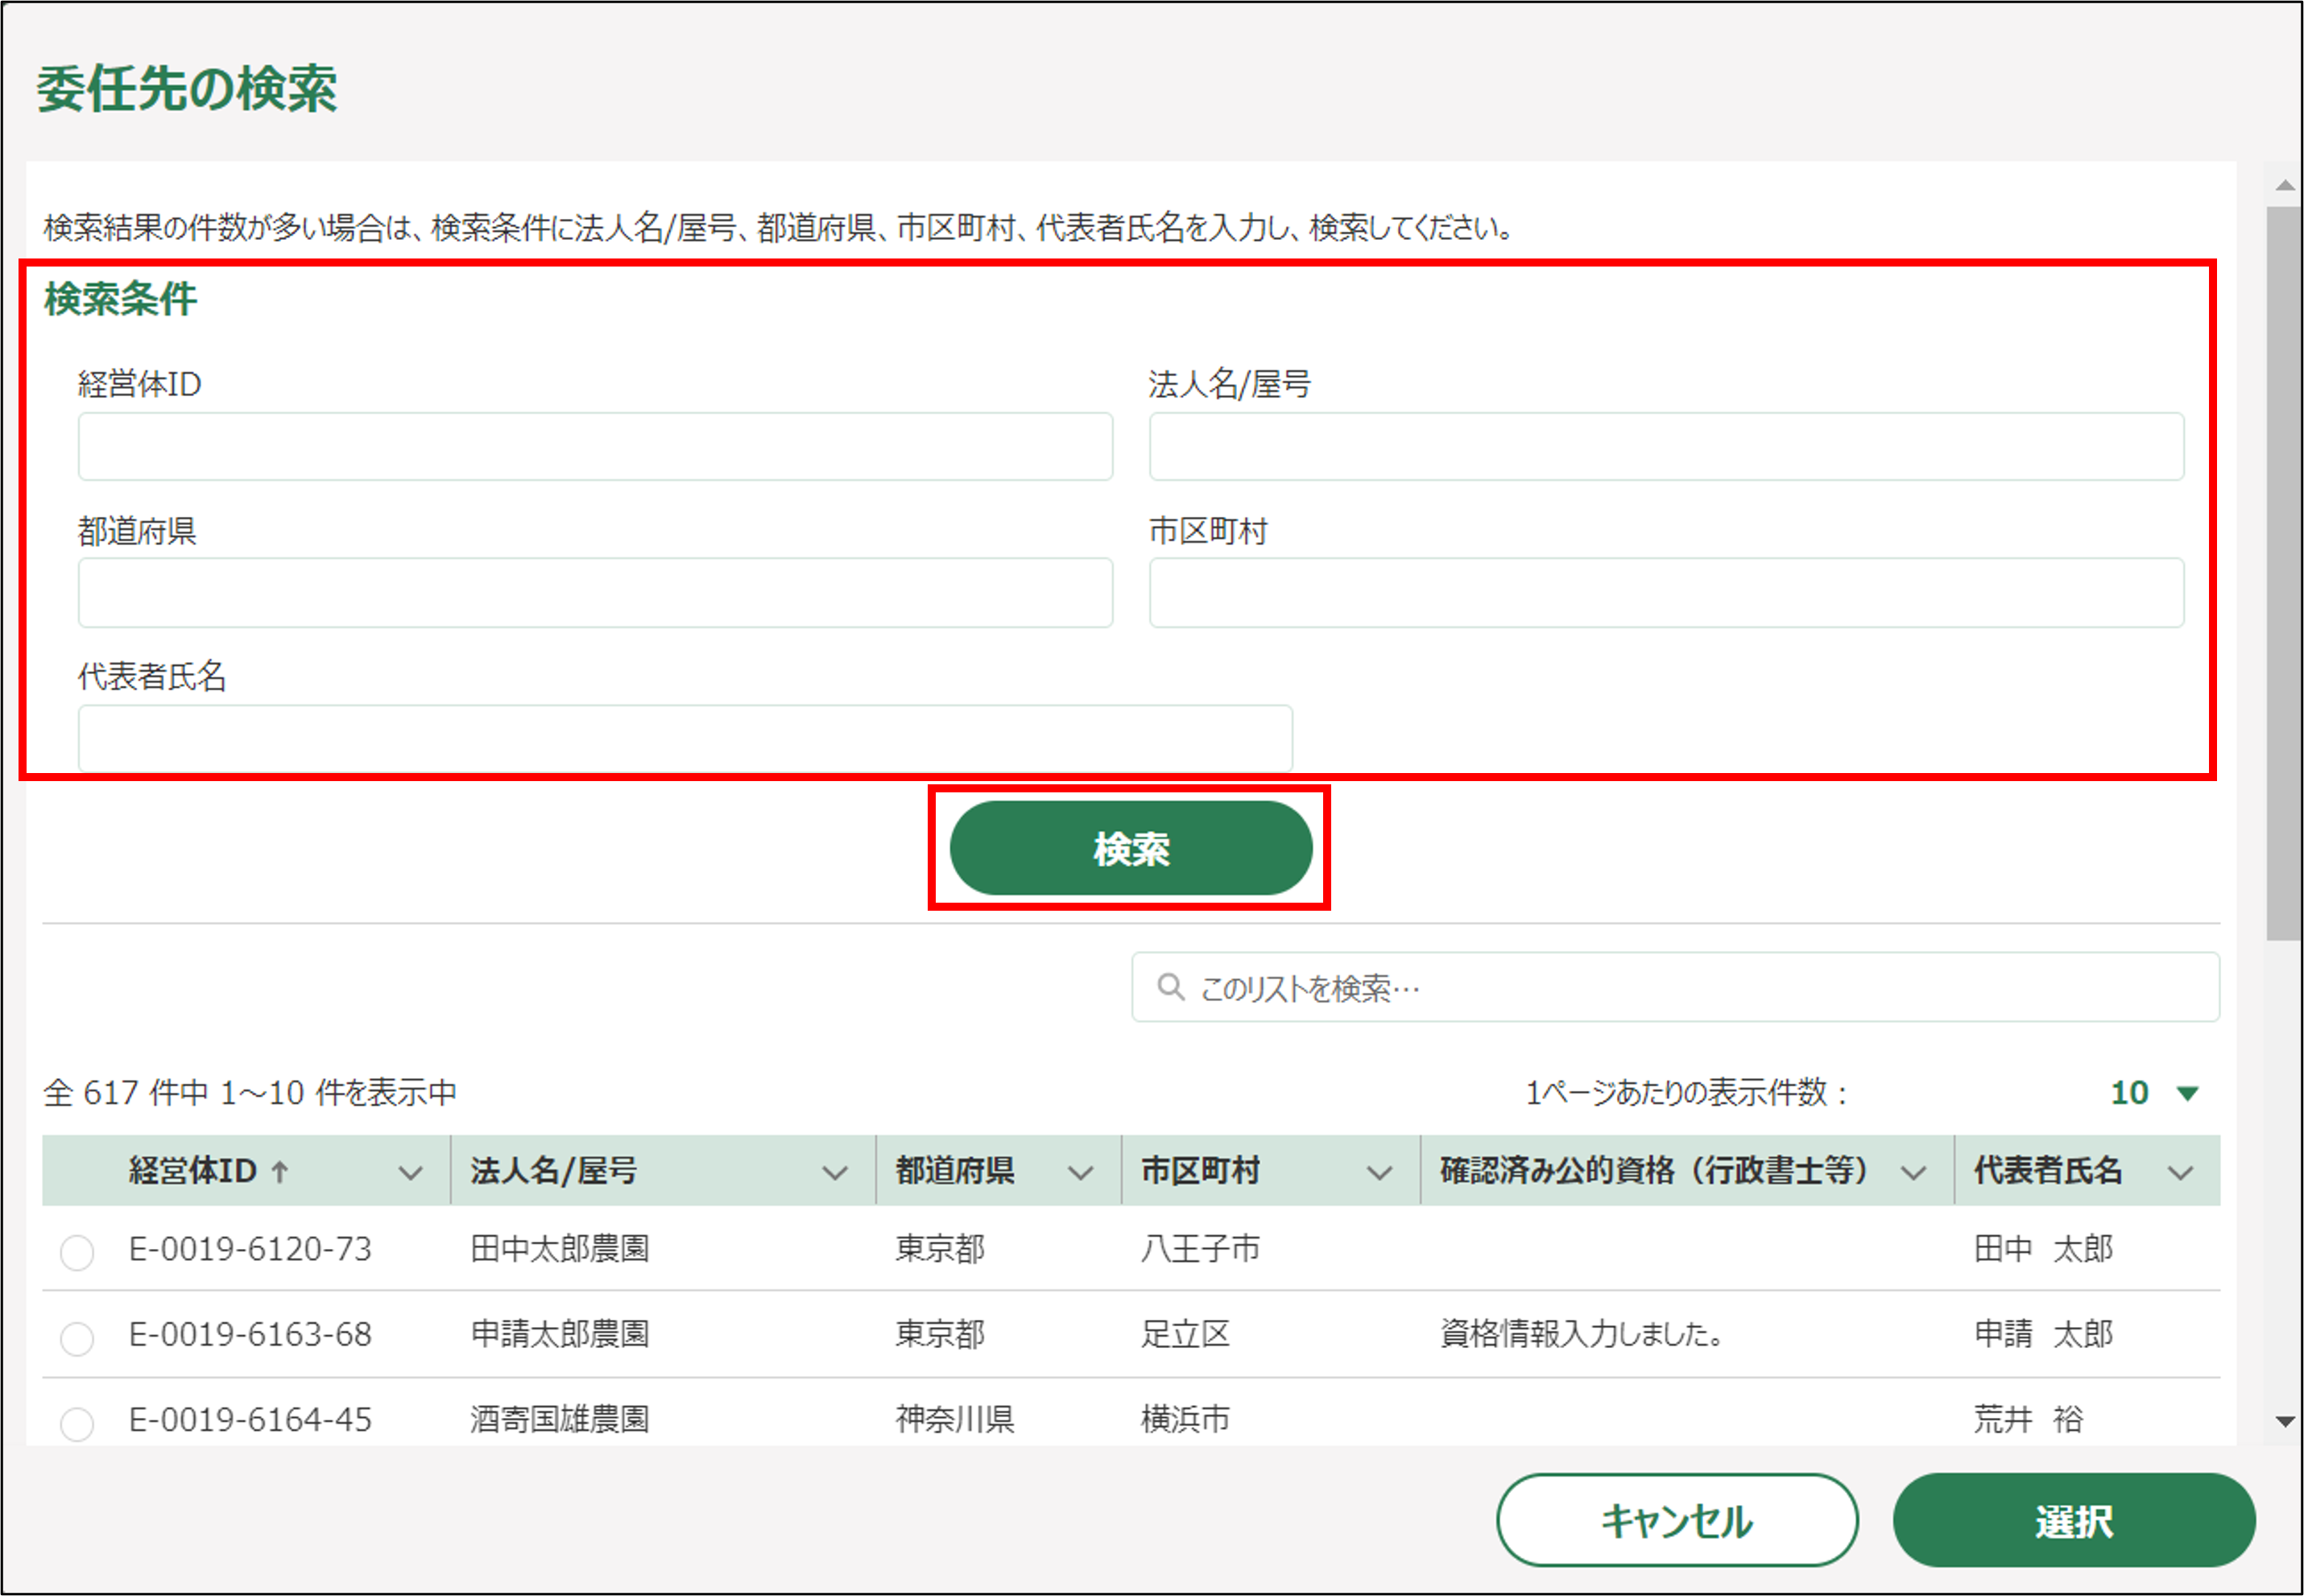Select radio button for E-0019-6120-73

pyautogui.click(x=77, y=1252)
